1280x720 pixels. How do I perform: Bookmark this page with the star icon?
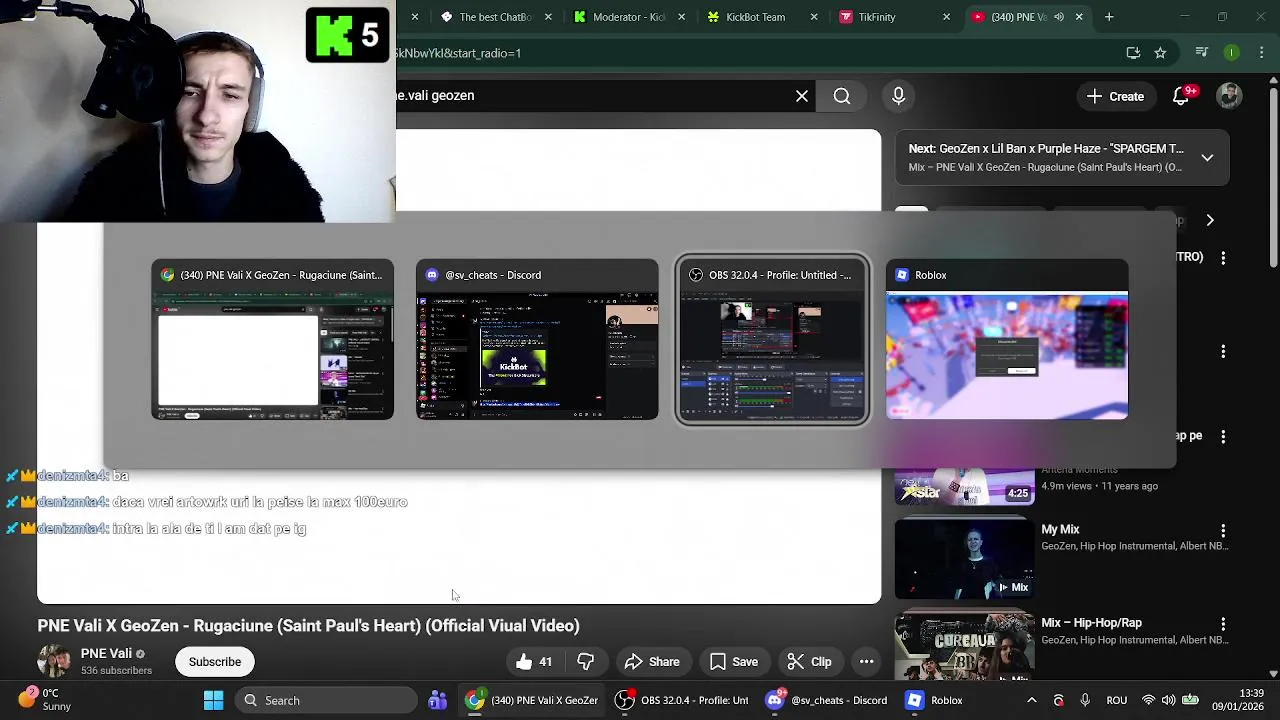[1160, 53]
